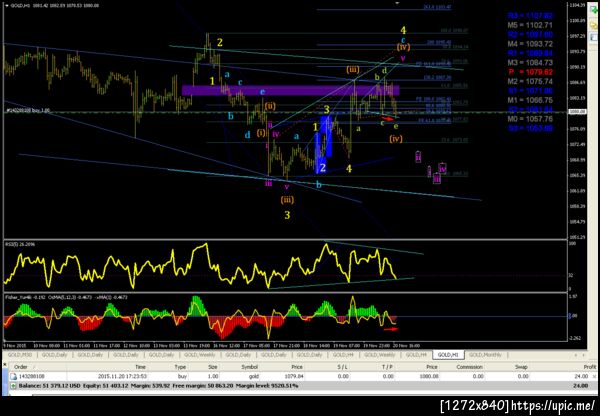Click the red P = 1079.62 pivot label
600x416 pixels.
tap(530, 72)
